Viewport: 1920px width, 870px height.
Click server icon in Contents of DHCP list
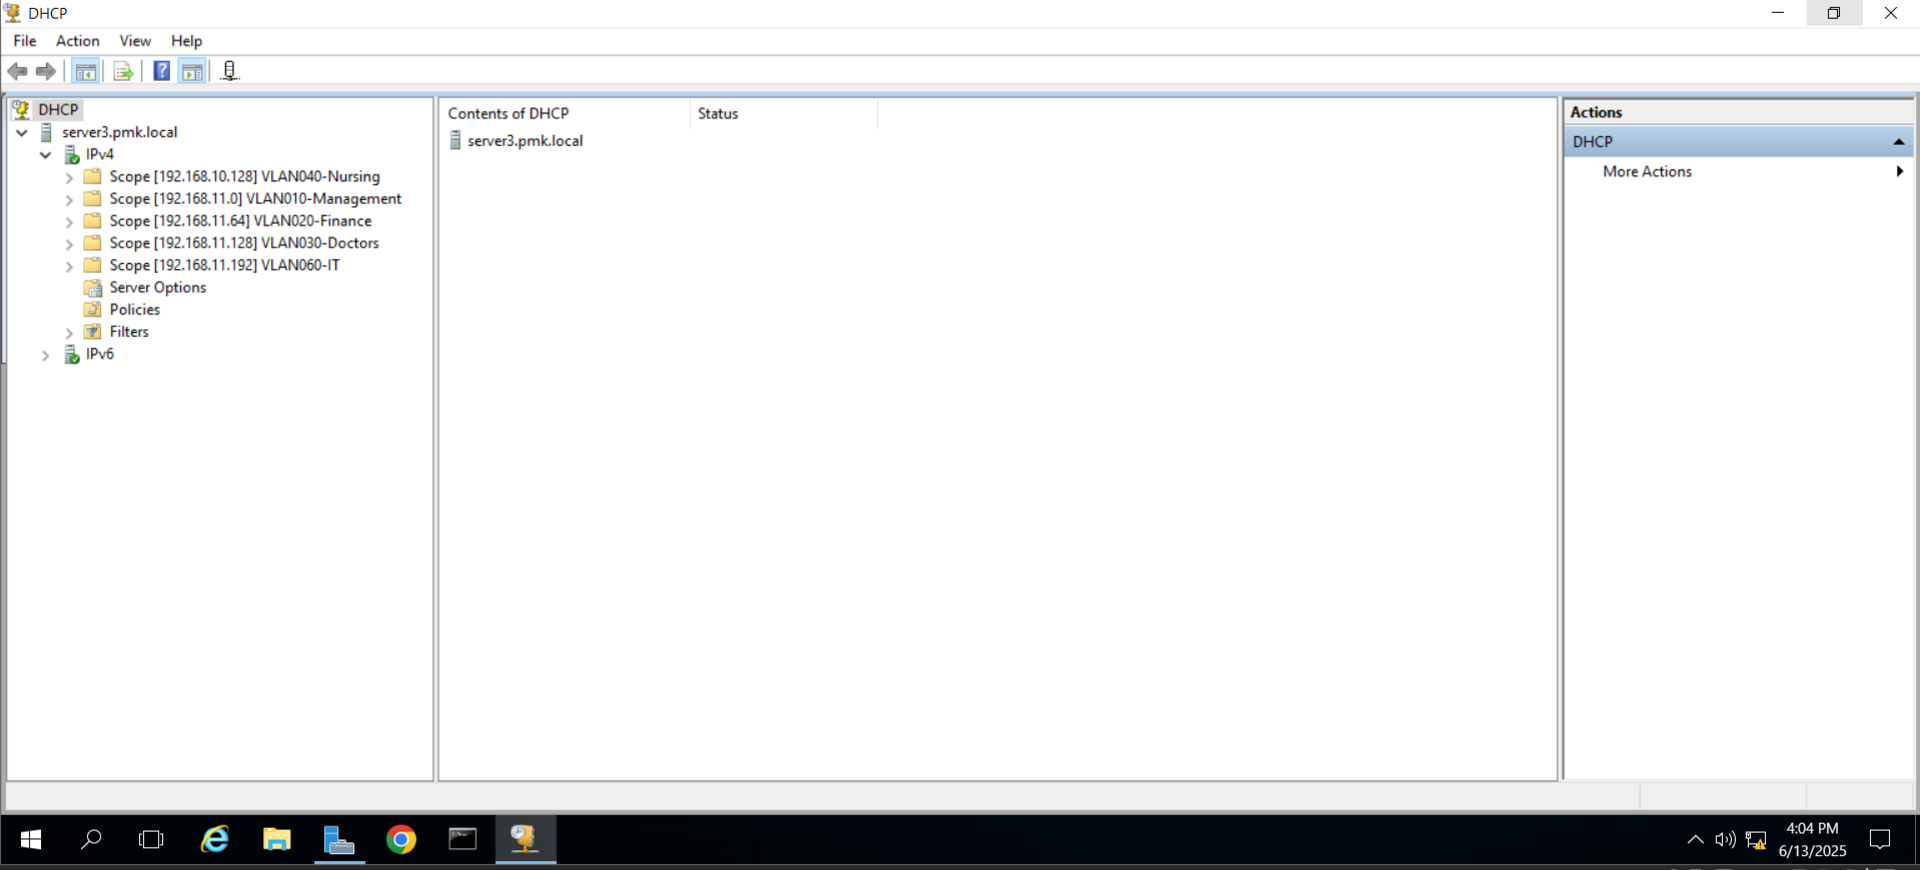tap(455, 141)
